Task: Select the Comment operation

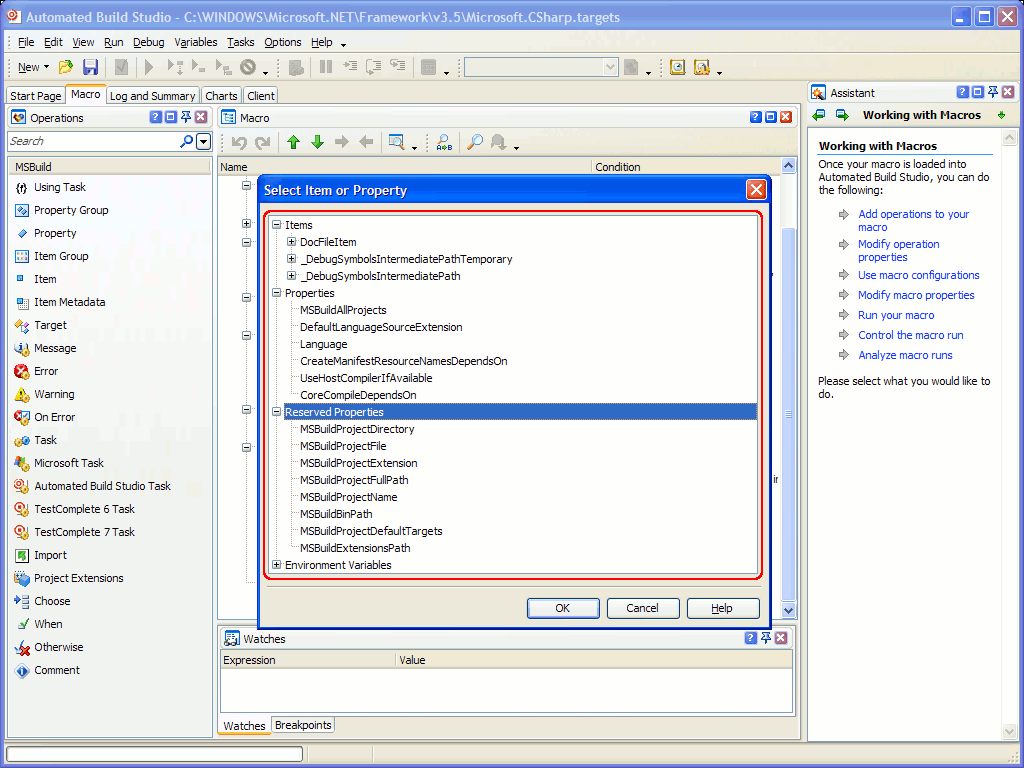Action: pyautogui.click(x=57, y=670)
